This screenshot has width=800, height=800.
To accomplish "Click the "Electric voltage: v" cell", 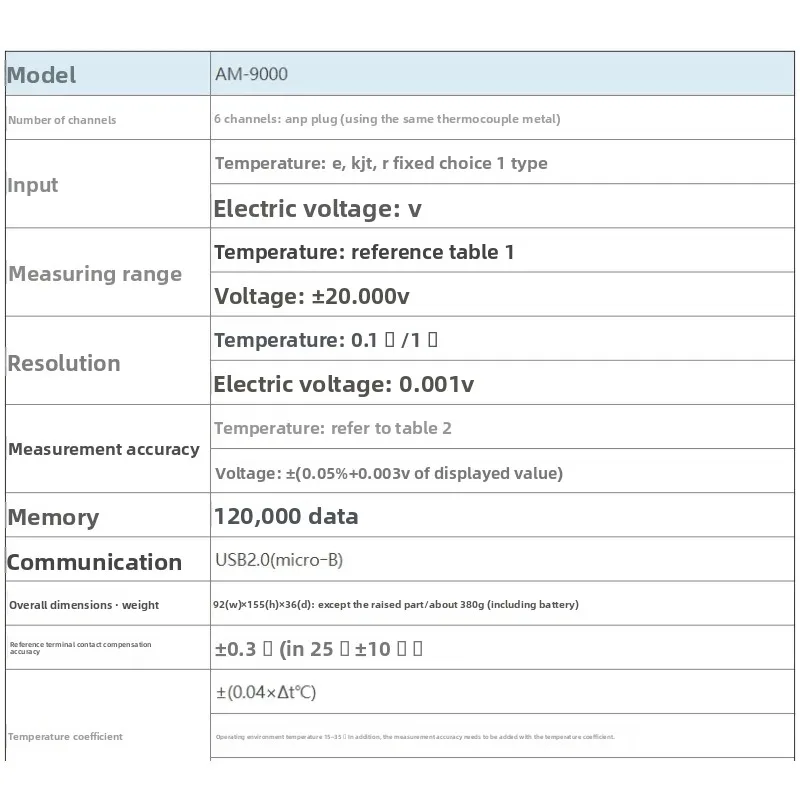I will (x=318, y=208).
